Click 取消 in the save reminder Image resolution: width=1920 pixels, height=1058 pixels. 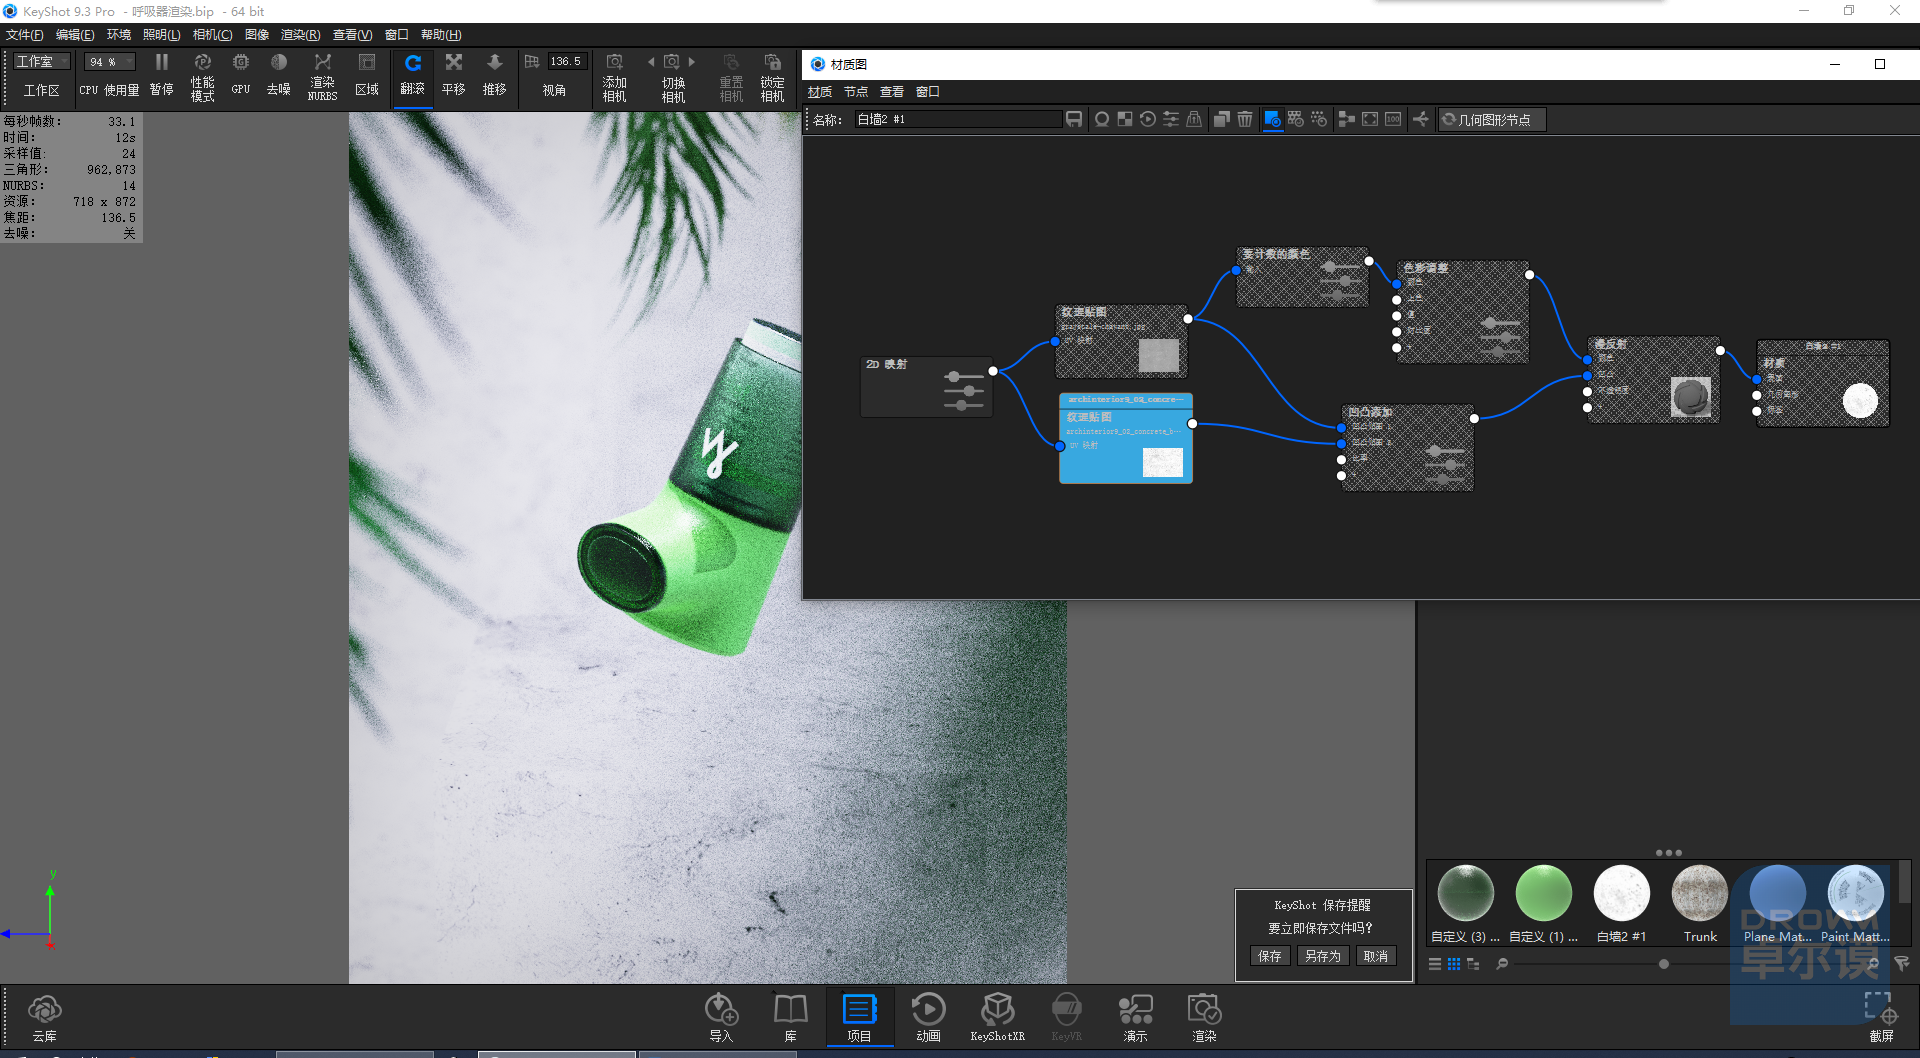(x=1376, y=957)
